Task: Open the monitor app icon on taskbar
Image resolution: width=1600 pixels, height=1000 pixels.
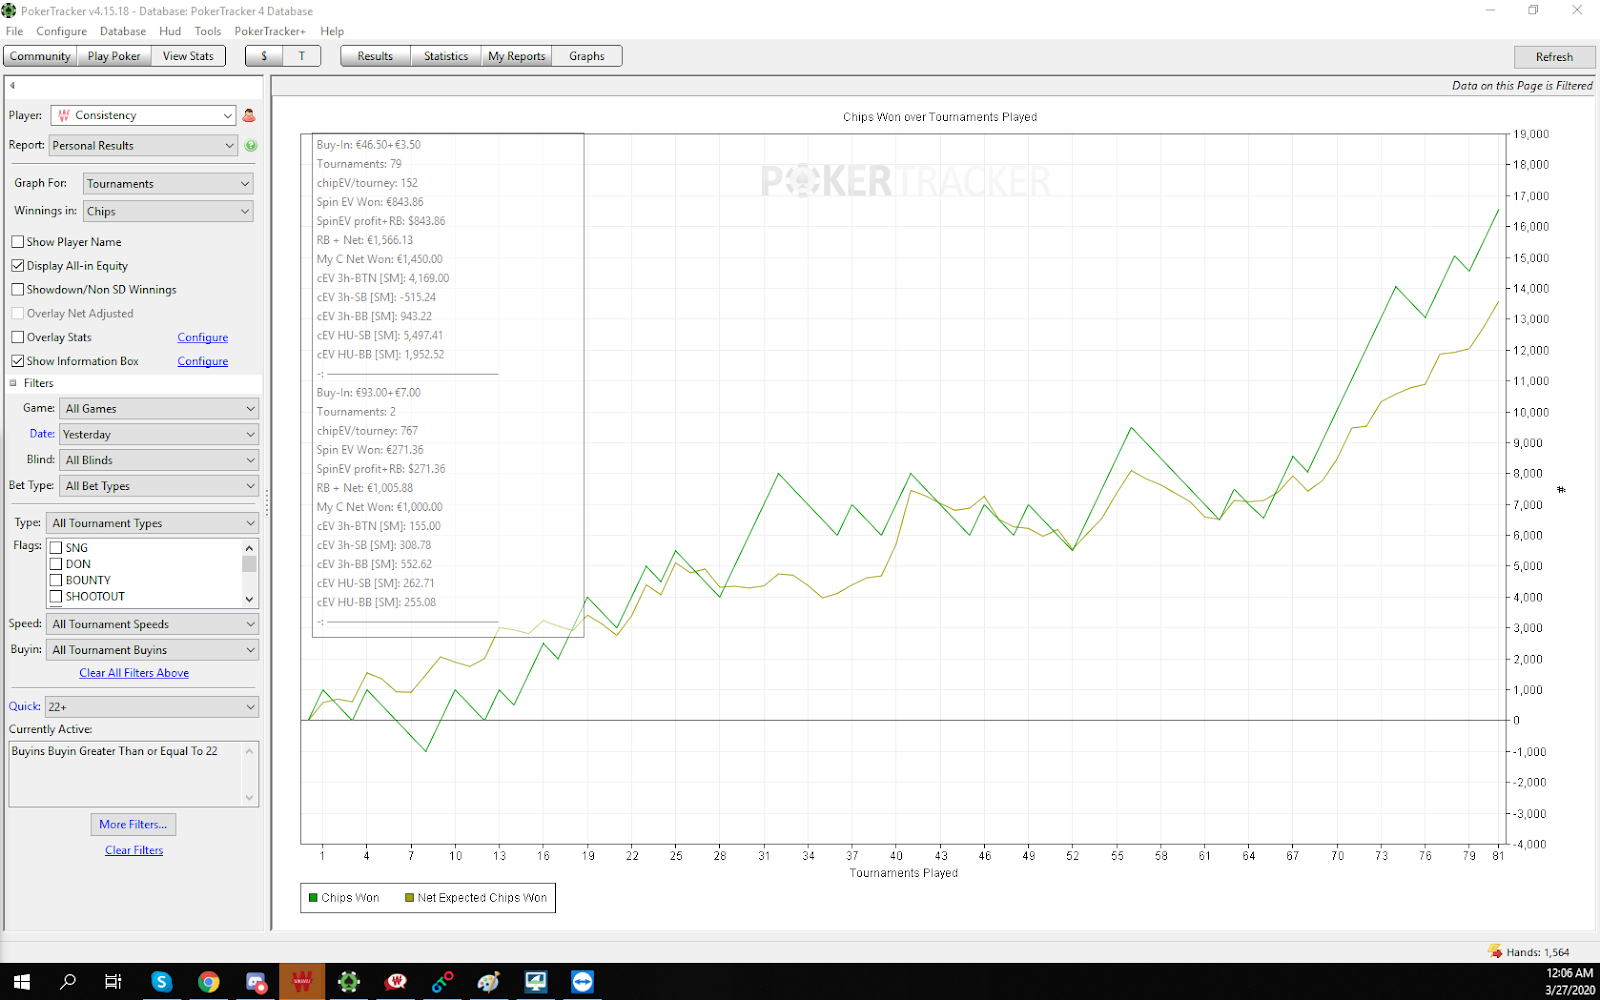Action: [536, 982]
